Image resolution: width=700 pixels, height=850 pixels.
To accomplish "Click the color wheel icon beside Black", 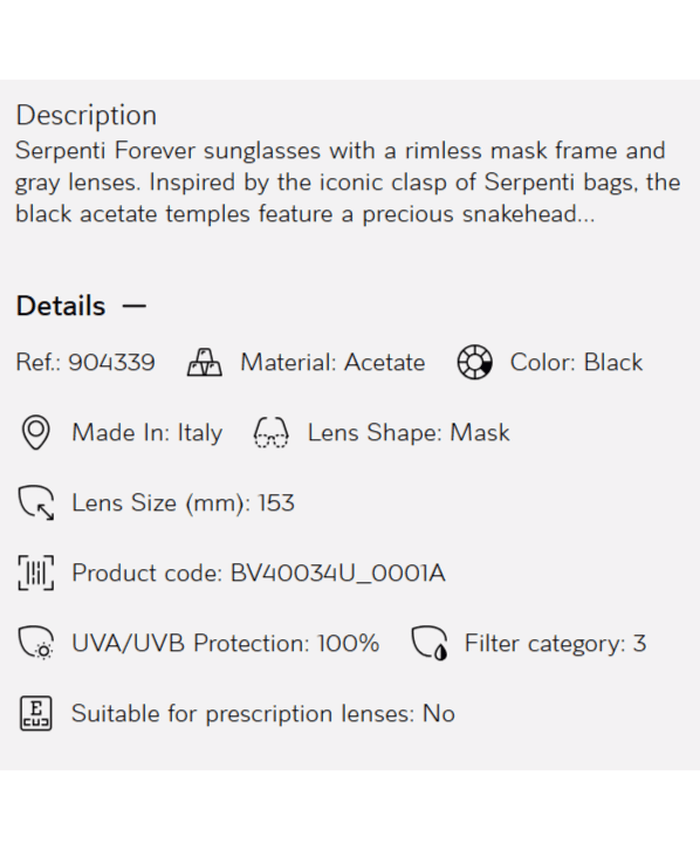I will pos(474,363).
